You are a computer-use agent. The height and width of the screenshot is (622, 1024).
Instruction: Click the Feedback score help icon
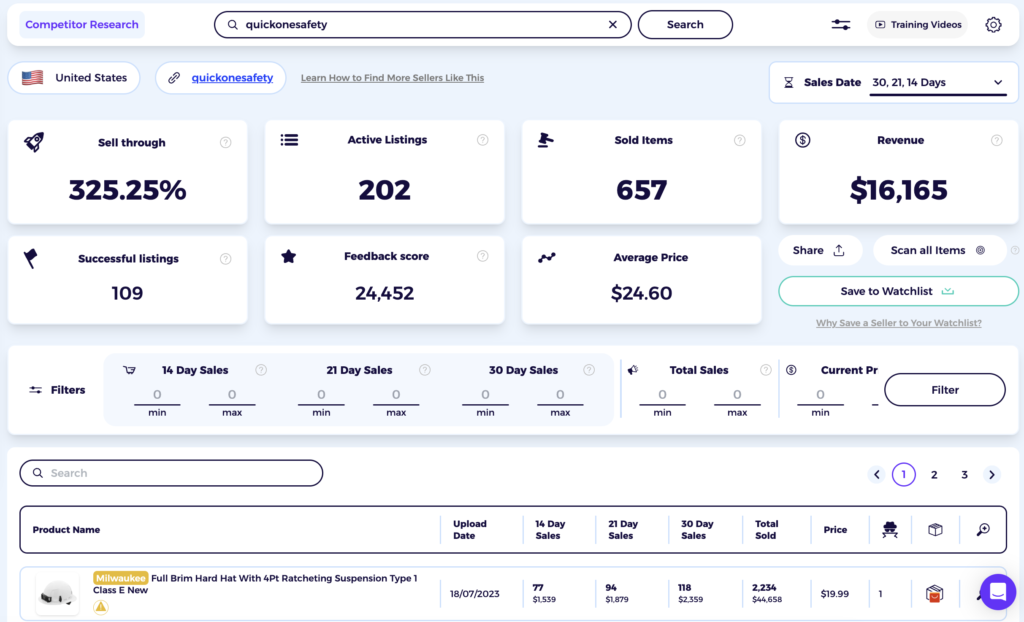pos(483,256)
